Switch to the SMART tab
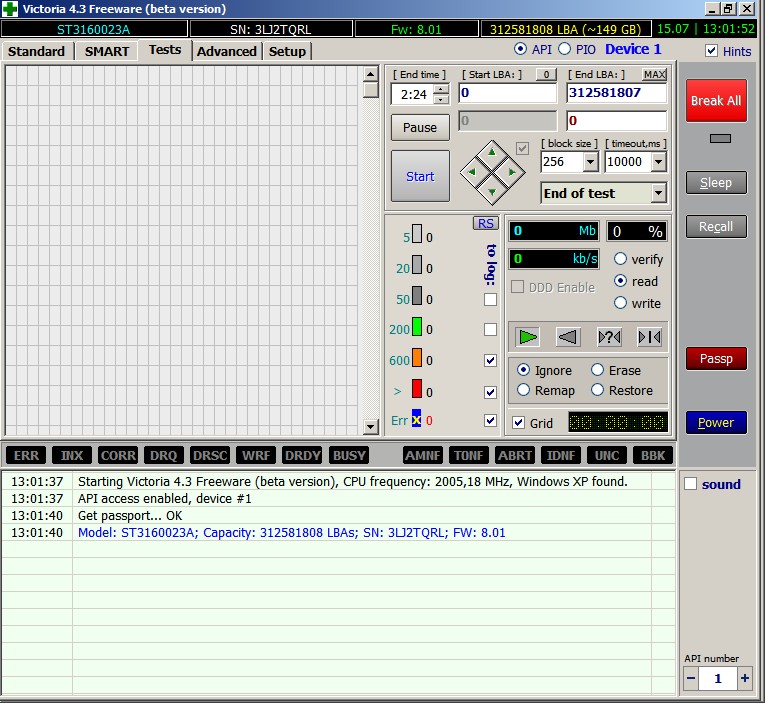The width and height of the screenshot is (765, 703). (x=107, y=51)
